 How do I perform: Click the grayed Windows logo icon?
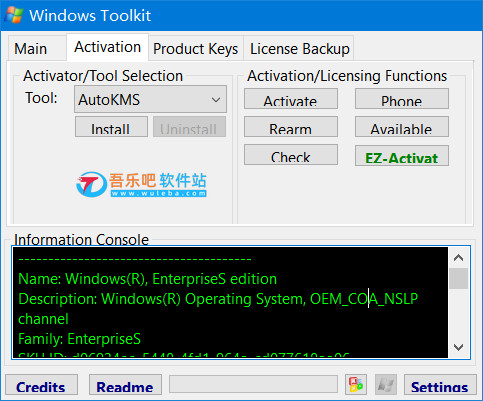386,384
